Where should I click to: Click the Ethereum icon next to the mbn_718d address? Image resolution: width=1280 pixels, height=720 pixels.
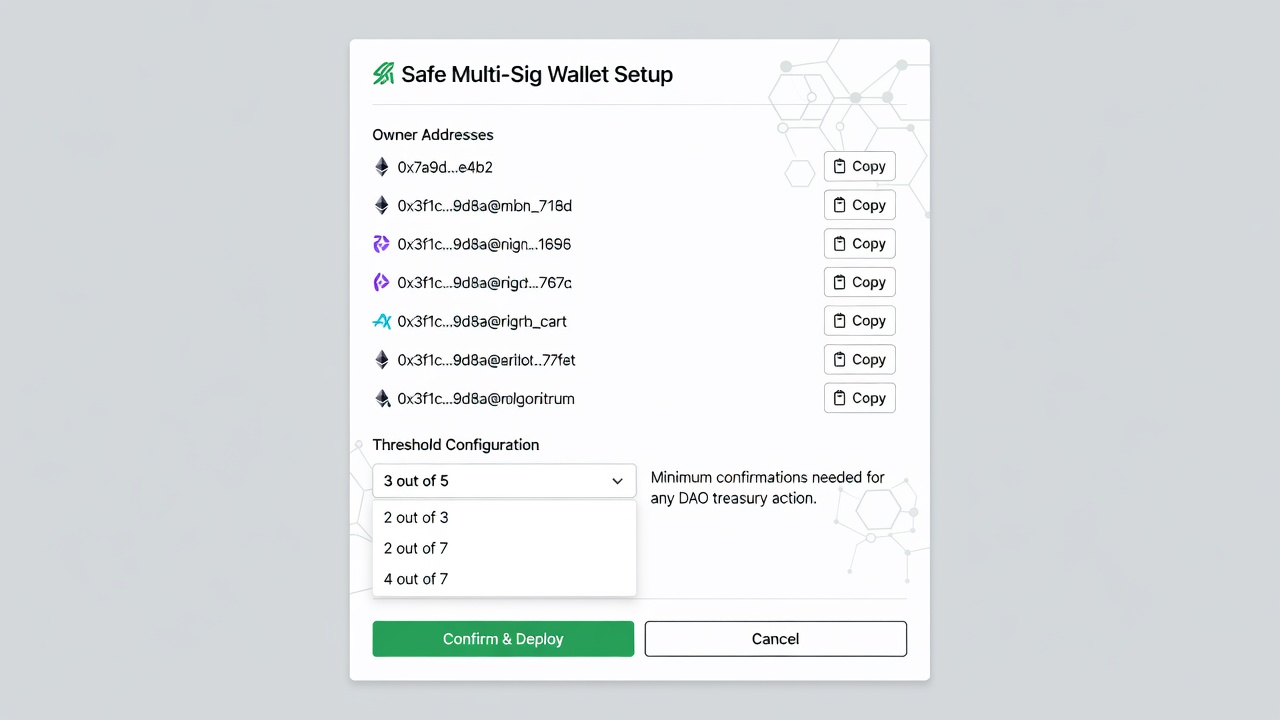381,205
